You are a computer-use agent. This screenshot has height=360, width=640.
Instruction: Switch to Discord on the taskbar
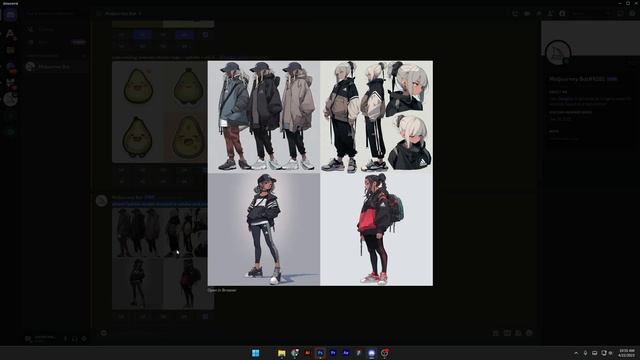point(371,353)
